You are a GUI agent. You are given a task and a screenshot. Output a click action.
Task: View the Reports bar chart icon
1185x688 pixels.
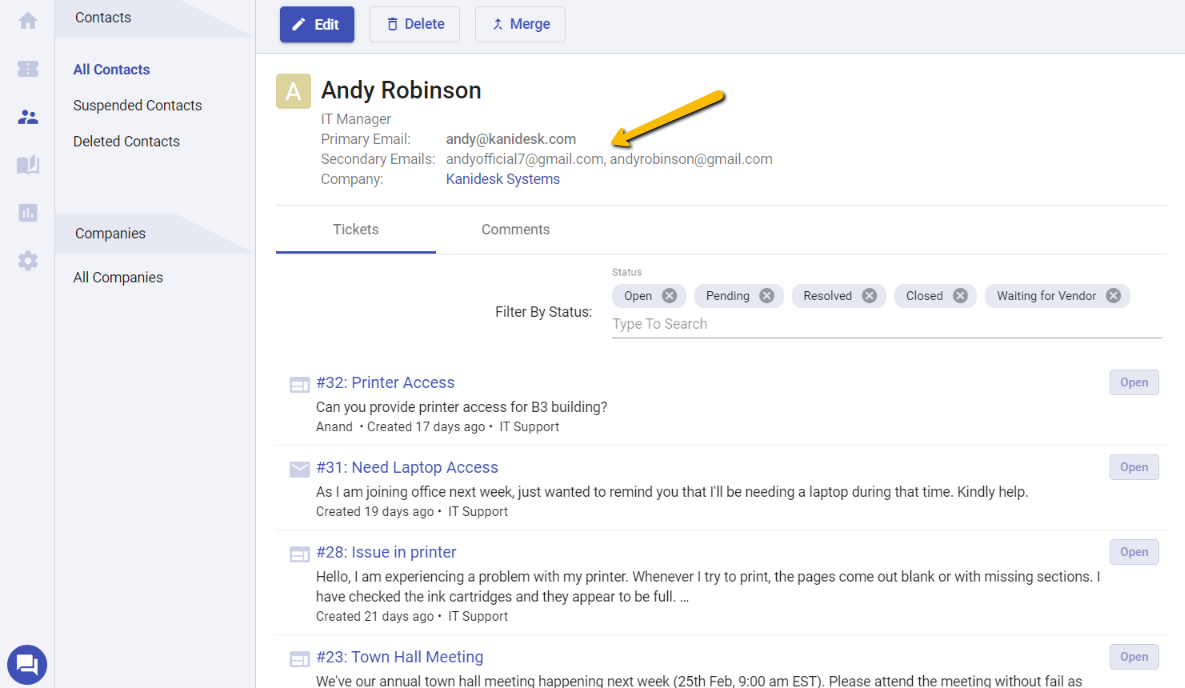point(27,212)
